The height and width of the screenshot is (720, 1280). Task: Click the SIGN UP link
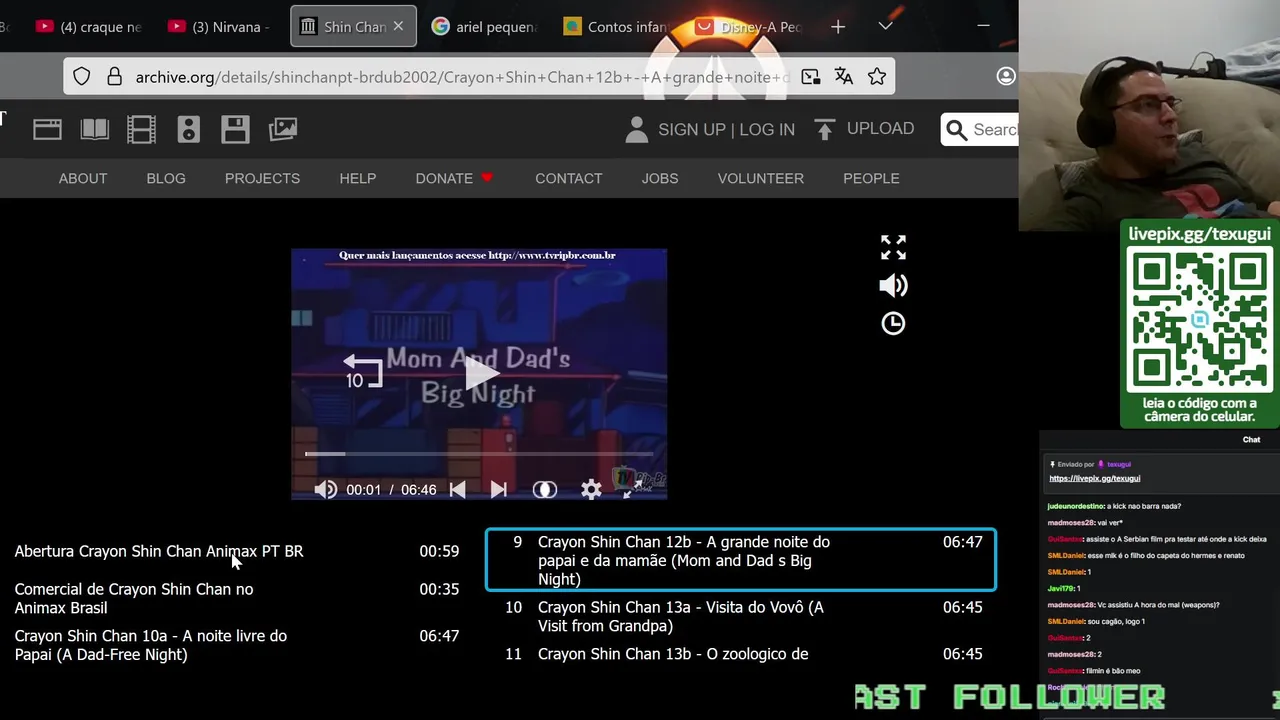[x=692, y=129]
